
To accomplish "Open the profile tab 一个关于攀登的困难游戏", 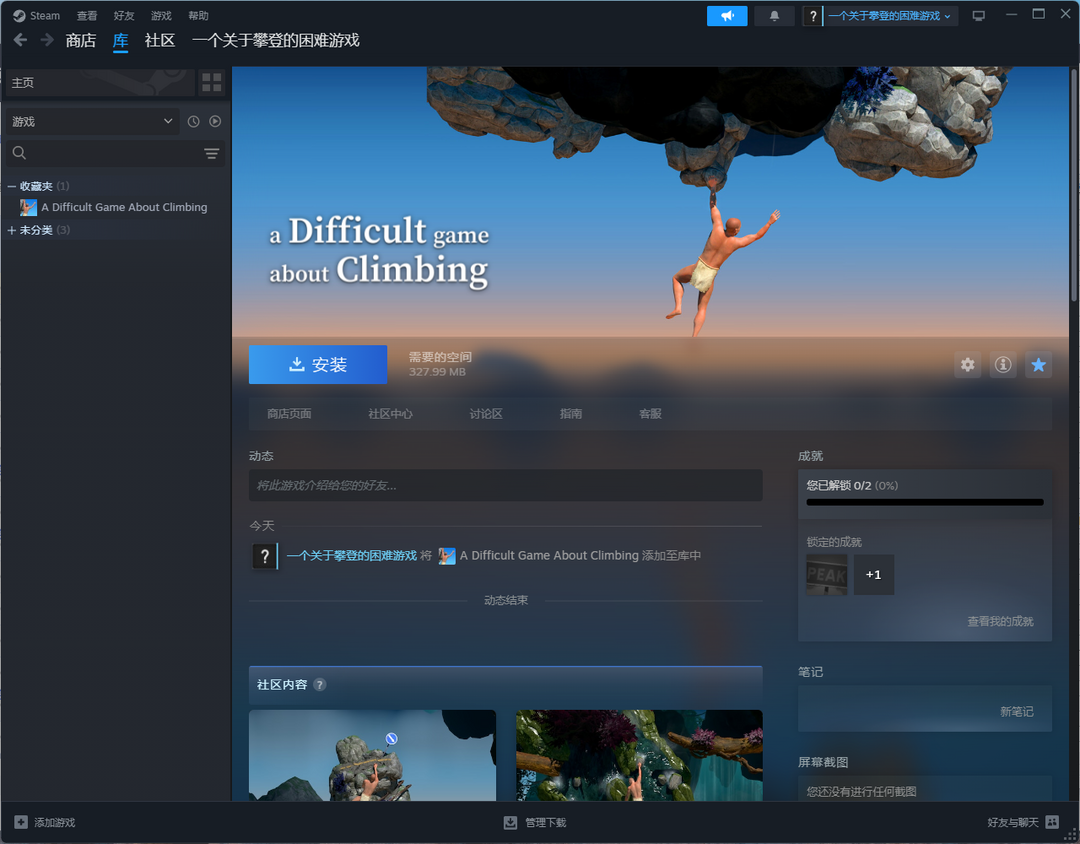I will [276, 40].
